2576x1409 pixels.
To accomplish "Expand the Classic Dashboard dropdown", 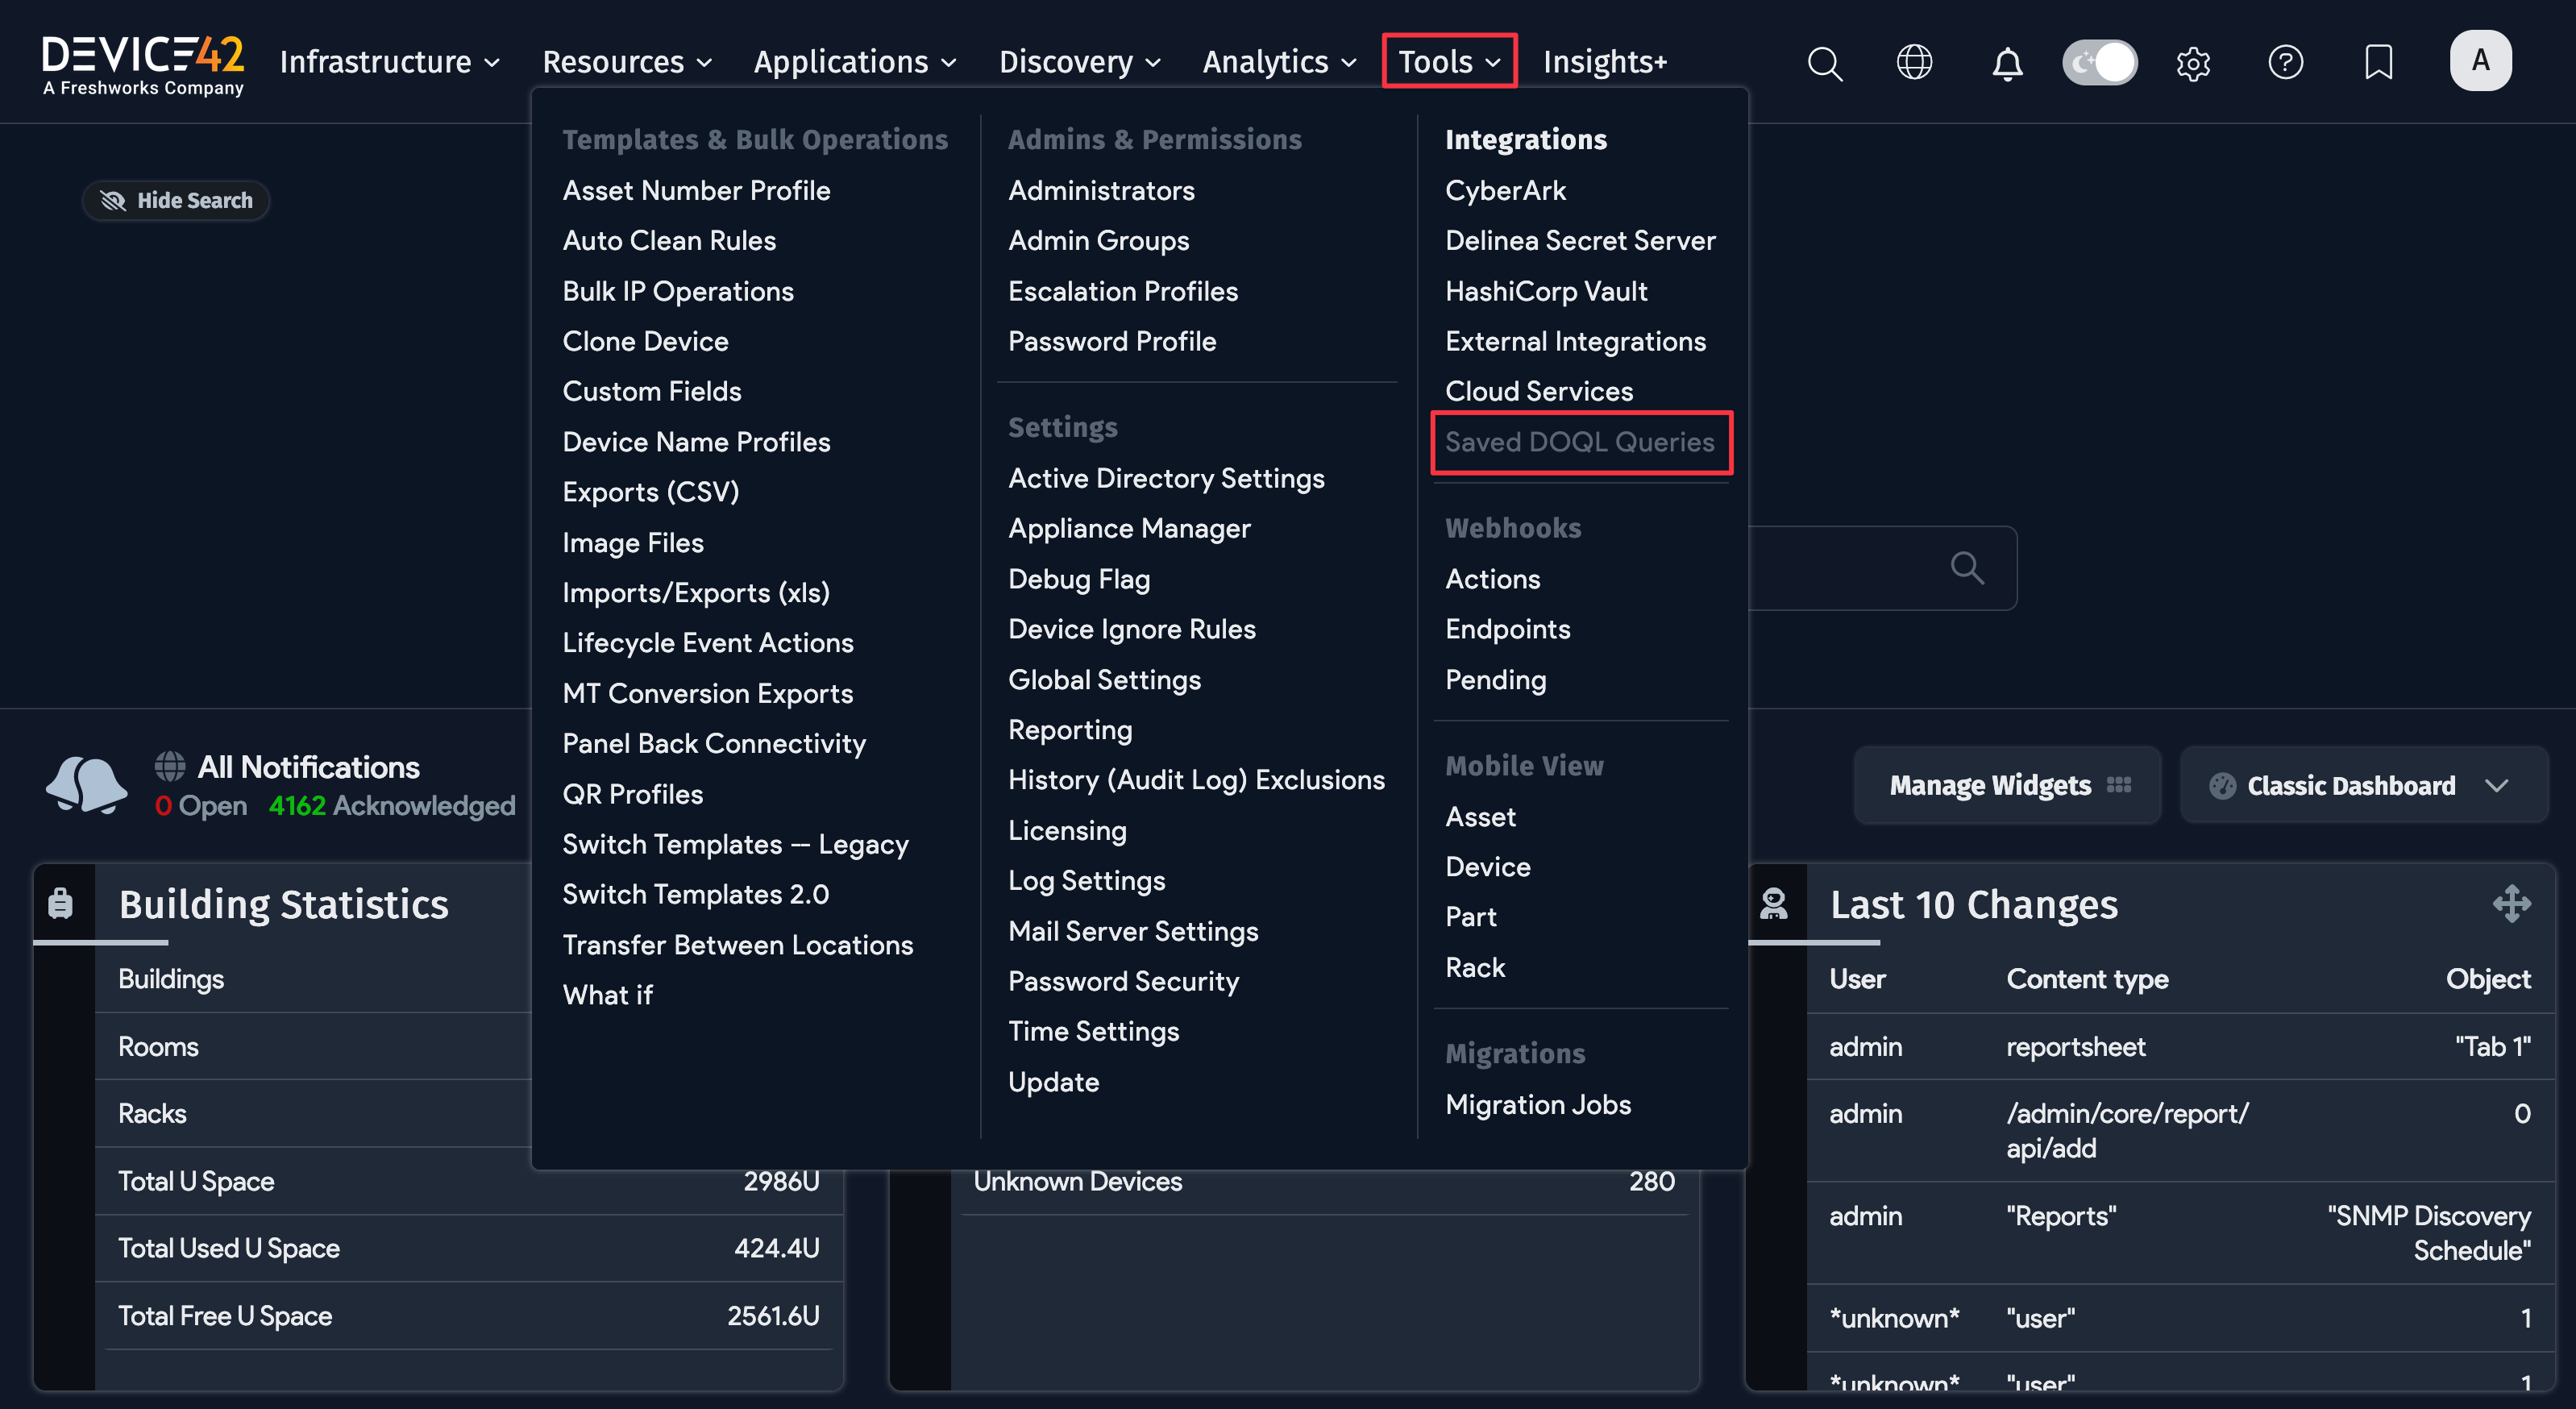I will tap(2498, 785).
